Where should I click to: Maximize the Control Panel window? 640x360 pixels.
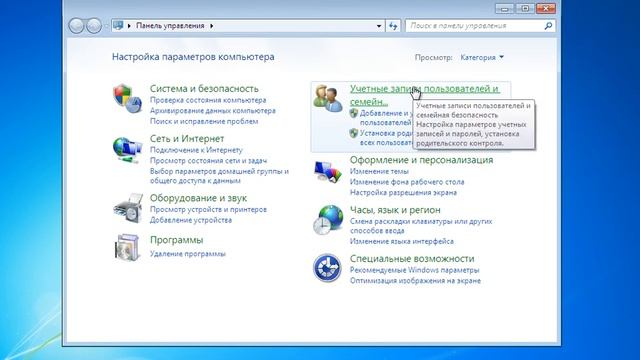coord(525,8)
